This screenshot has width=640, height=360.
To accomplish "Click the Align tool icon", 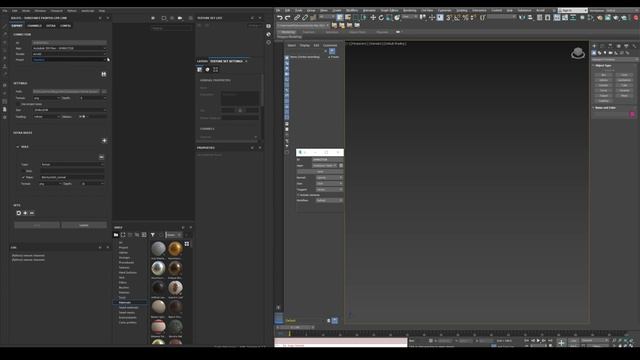I will pyautogui.click(x=530, y=18).
